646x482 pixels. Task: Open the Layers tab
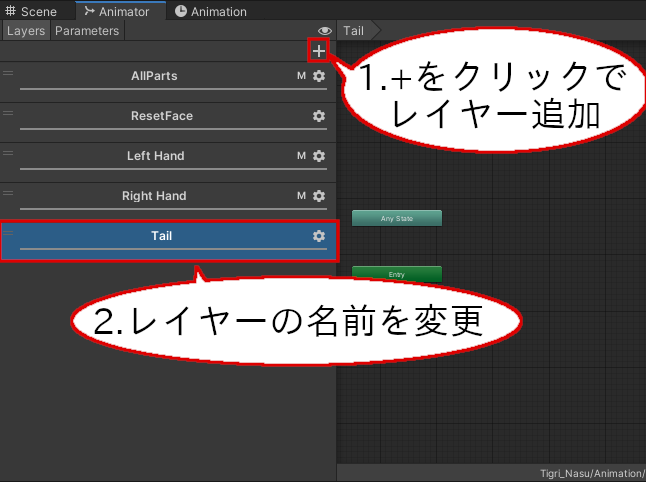26,31
